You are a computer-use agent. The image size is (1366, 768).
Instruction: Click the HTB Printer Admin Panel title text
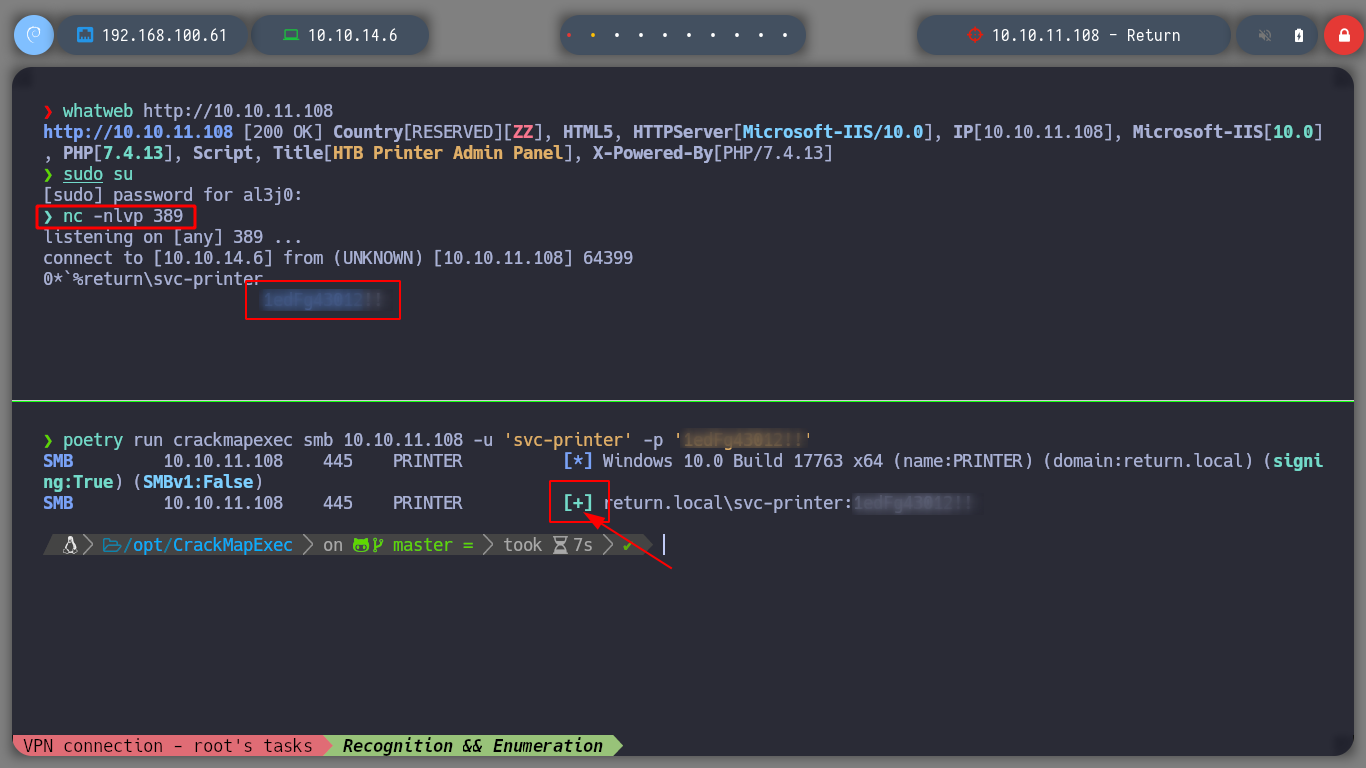click(x=450, y=153)
